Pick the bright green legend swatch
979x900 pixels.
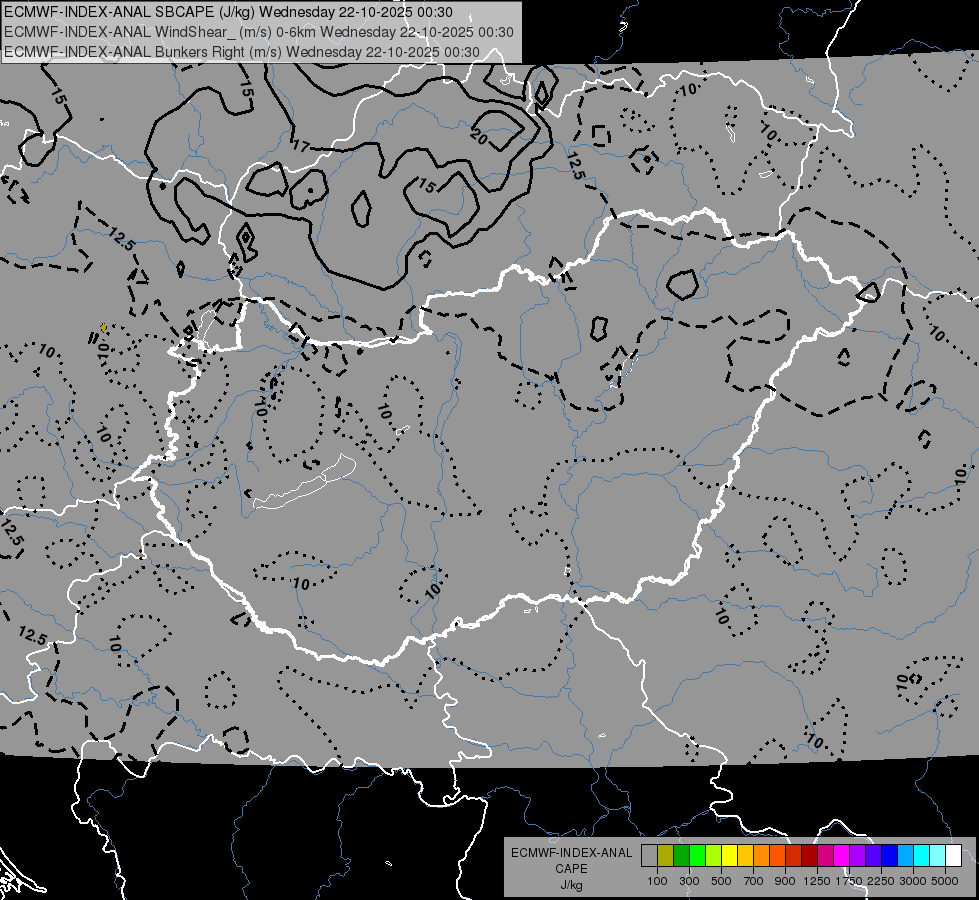click(697, 856)
